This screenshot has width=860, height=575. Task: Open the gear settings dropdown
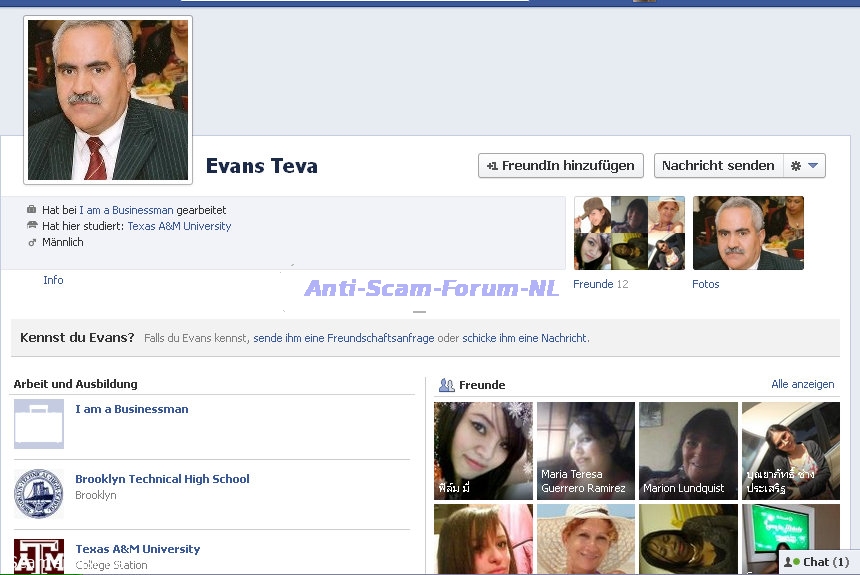click(x=804, y=166)
